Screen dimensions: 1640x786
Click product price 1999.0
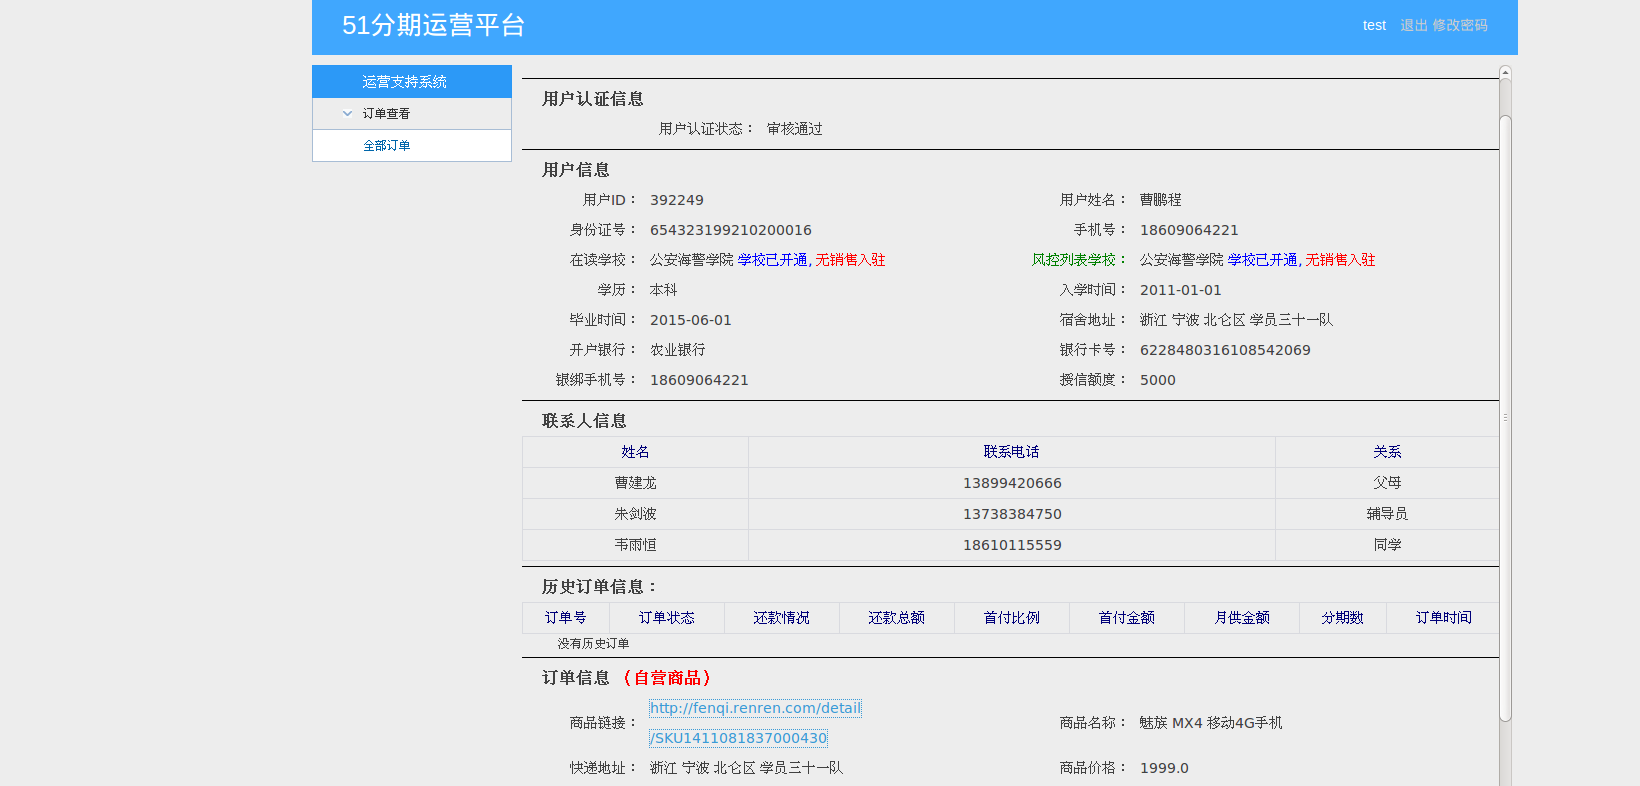(1164, 768)
